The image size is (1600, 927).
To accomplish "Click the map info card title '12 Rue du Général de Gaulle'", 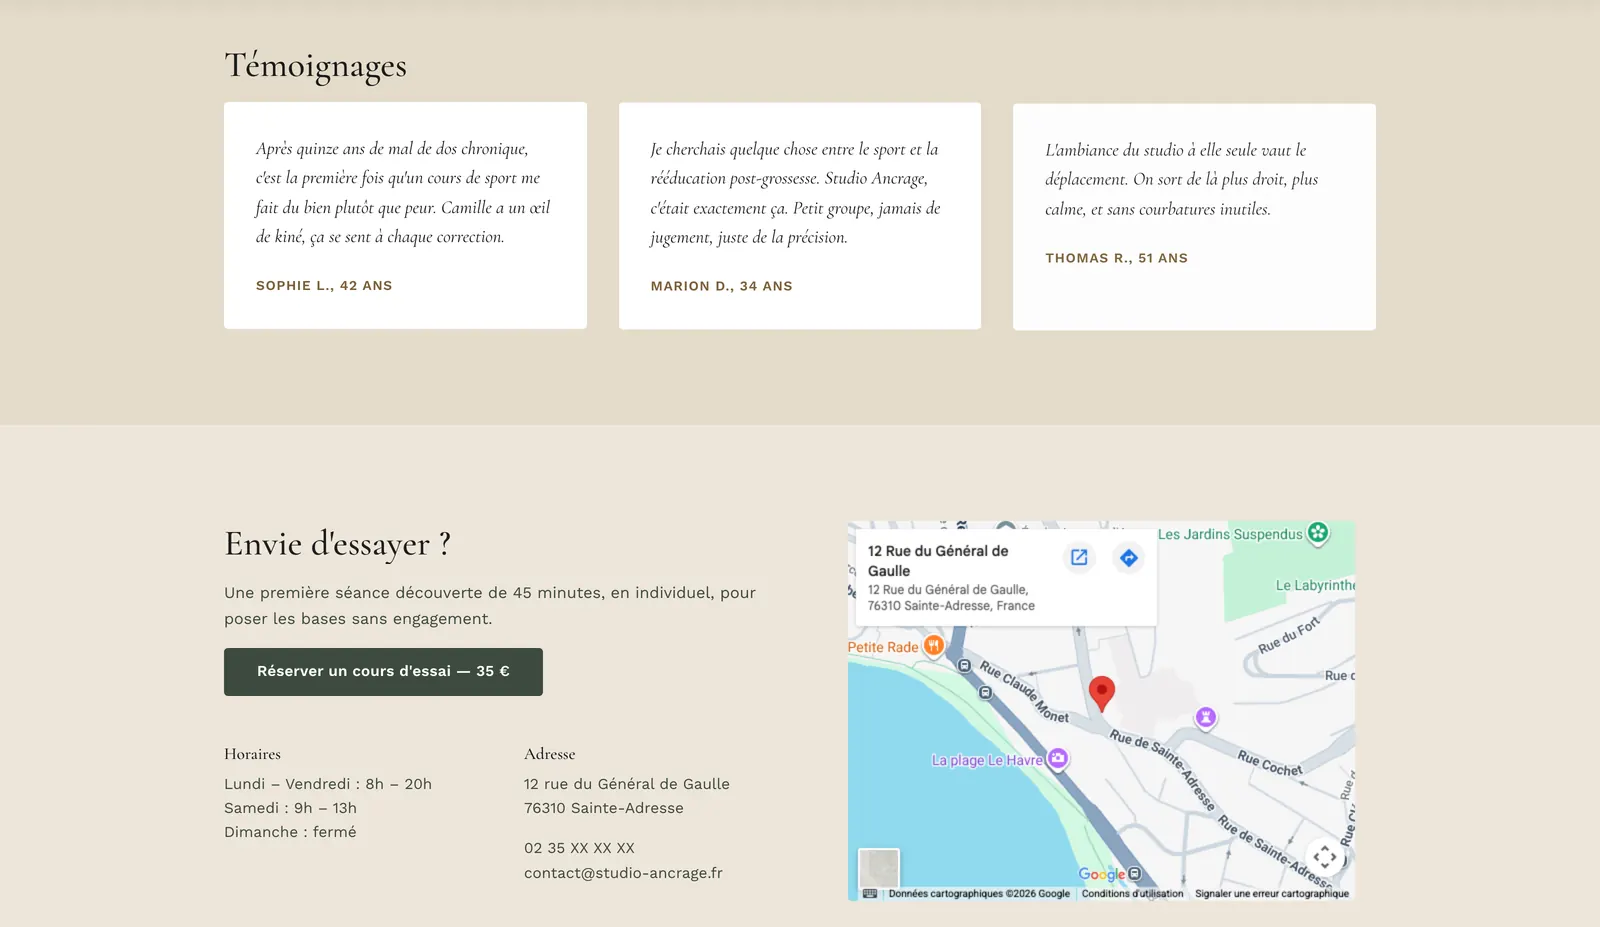I will [938, 561].
